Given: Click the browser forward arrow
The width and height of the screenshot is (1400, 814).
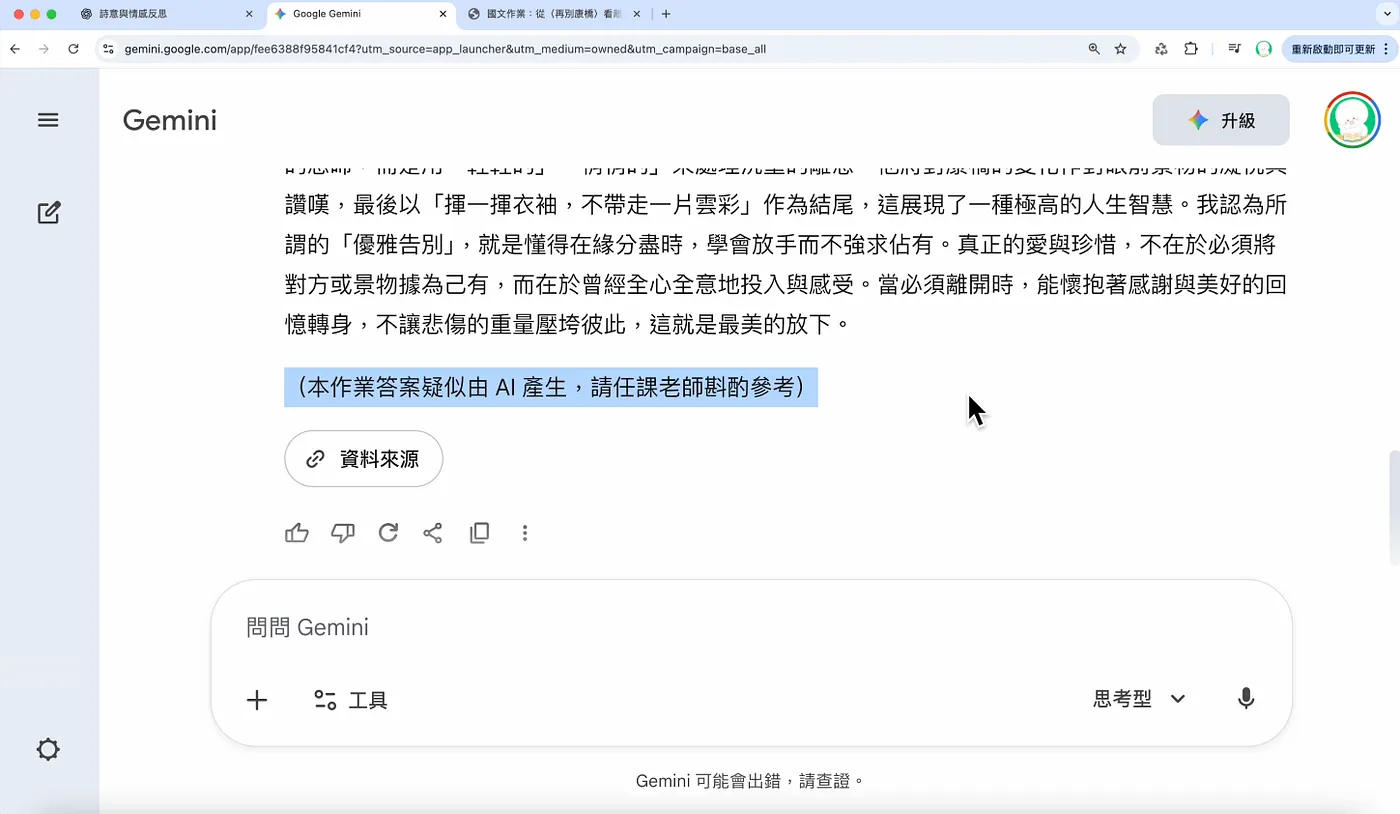Looking at the screenshot, I should [x=43, y=48].
